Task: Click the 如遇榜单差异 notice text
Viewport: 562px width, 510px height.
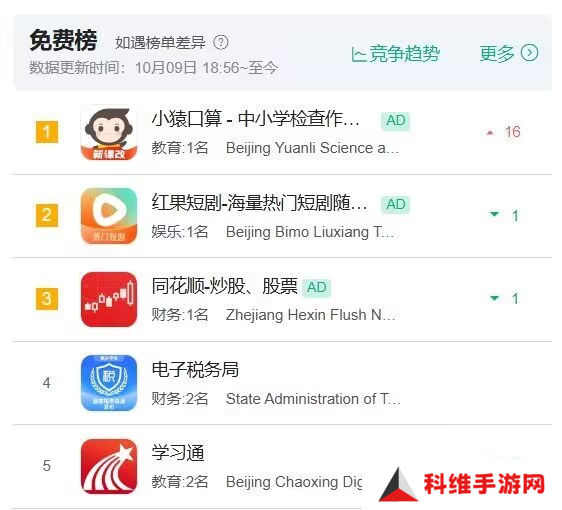Action: pyautogui.click(x=160, y=43)
